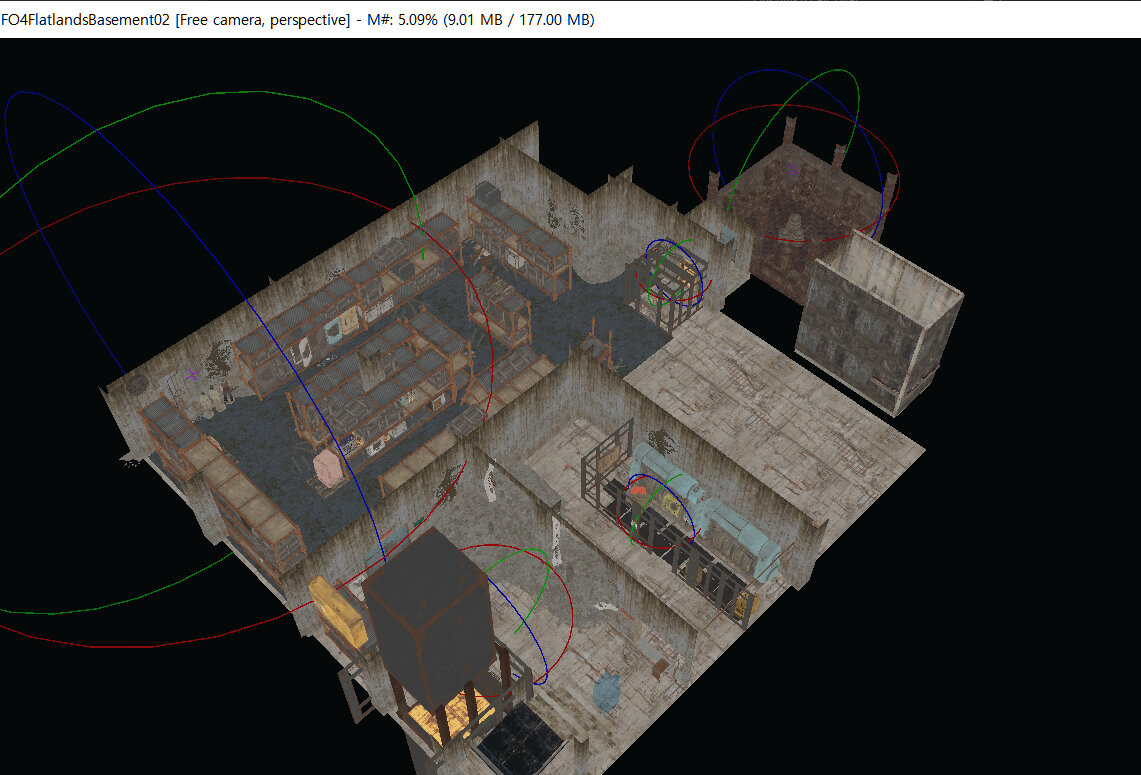This screenshot has width=1141, height=775.
Task: Select the red item on the conveyor
Action: pyautogui.click(x=637, y=492)
